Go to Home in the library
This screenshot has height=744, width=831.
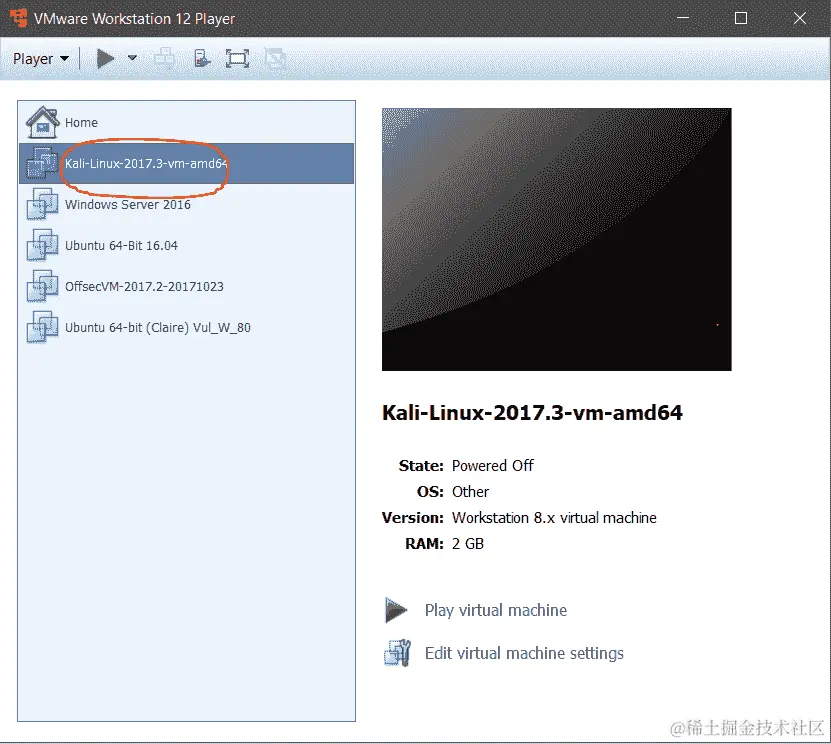(x=81, y=122)
